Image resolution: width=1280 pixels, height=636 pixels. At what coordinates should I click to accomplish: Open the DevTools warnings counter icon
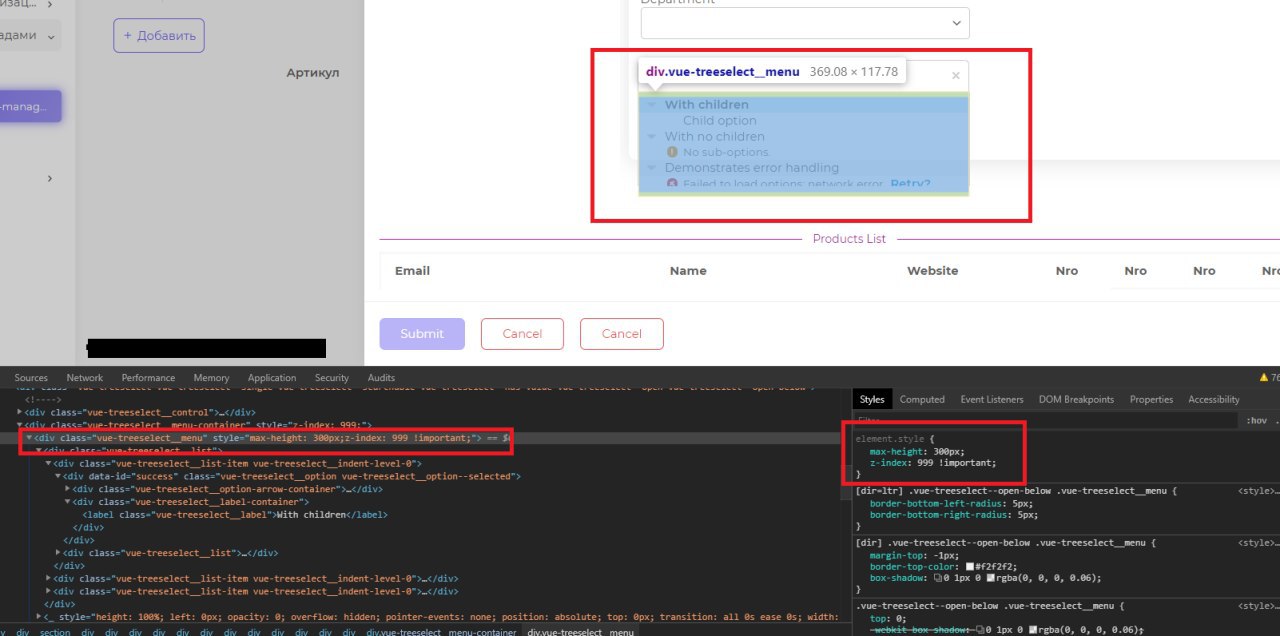click(1263, 378)
